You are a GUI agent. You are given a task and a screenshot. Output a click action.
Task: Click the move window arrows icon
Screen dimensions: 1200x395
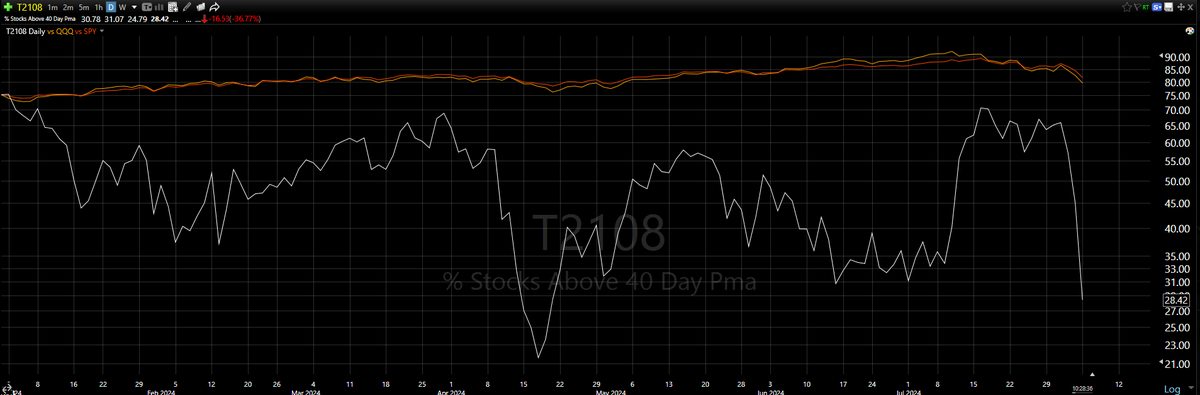pyautogui.click(x=1181, y=7)
